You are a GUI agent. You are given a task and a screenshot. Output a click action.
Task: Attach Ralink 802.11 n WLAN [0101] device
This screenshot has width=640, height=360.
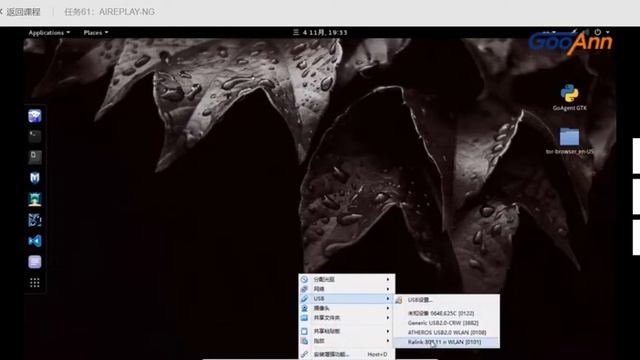[446, 342]
